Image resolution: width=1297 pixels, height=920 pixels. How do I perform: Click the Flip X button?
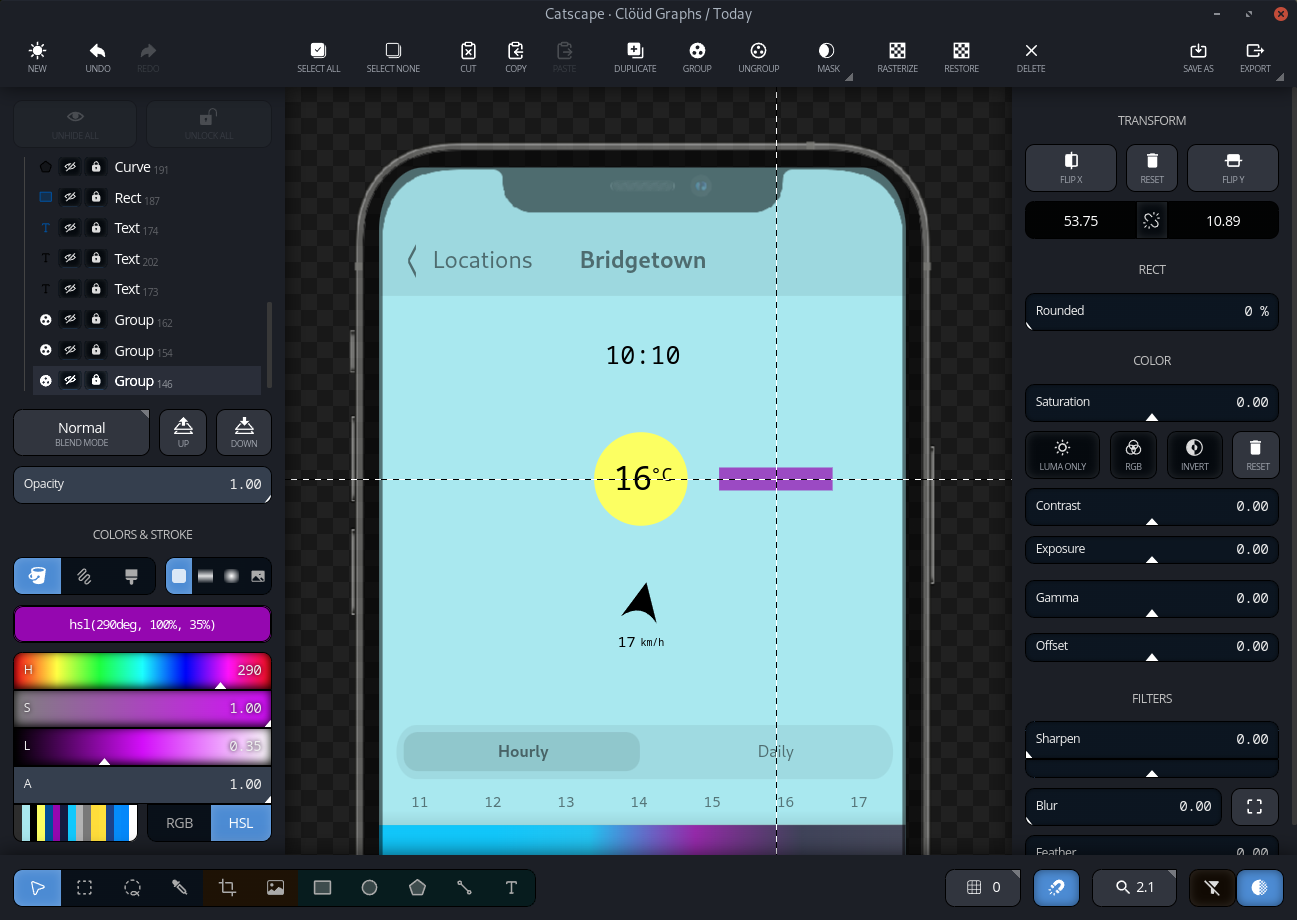click(x=1071, y=167)
